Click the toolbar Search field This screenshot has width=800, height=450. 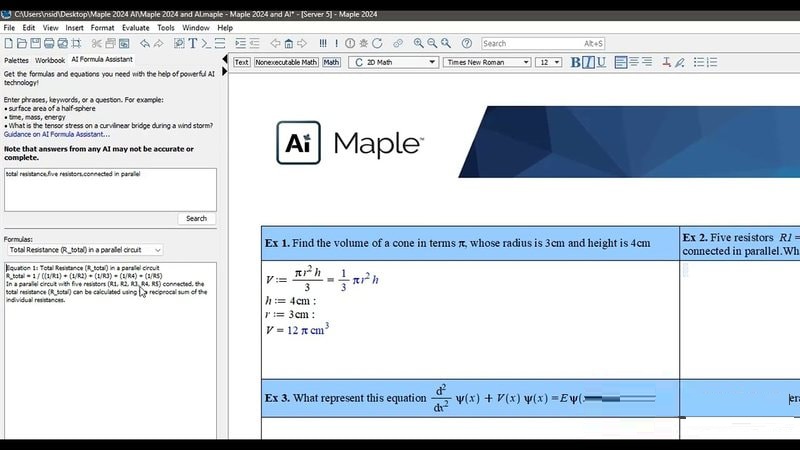point(543,43)
